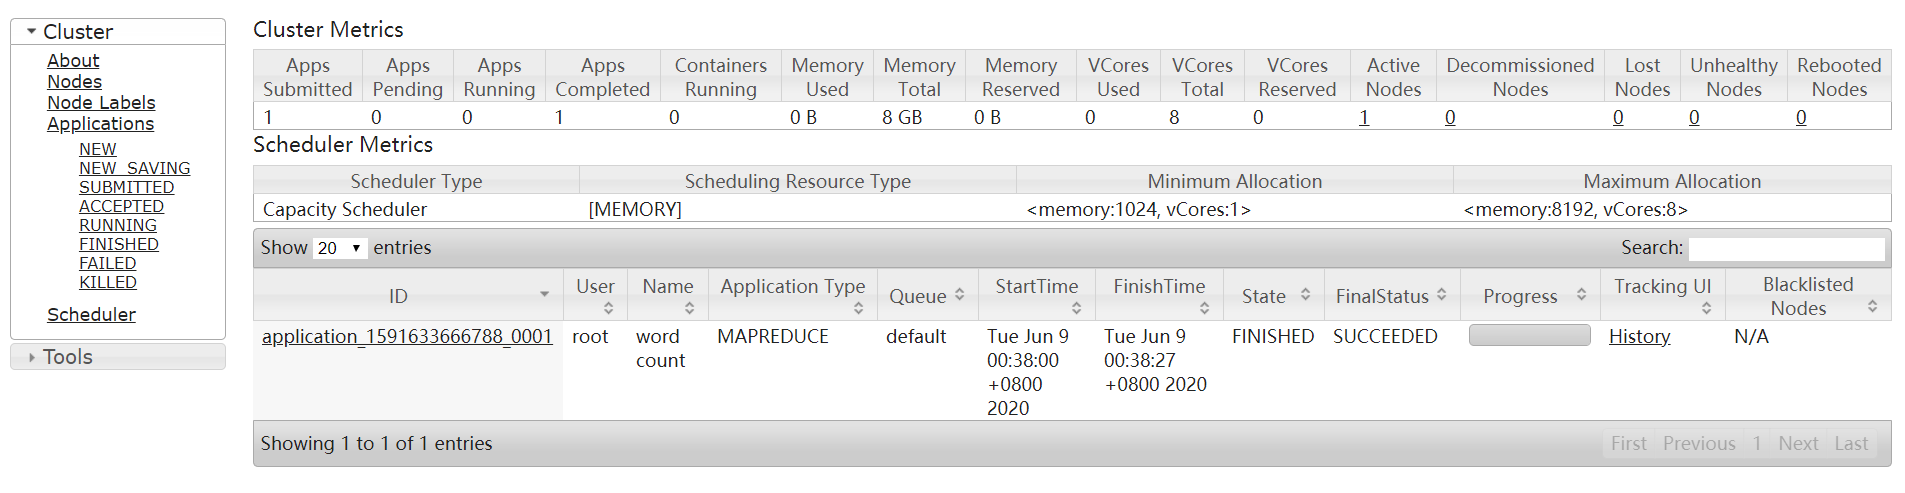Open the Show entries count dropdown

coord(341,248)
